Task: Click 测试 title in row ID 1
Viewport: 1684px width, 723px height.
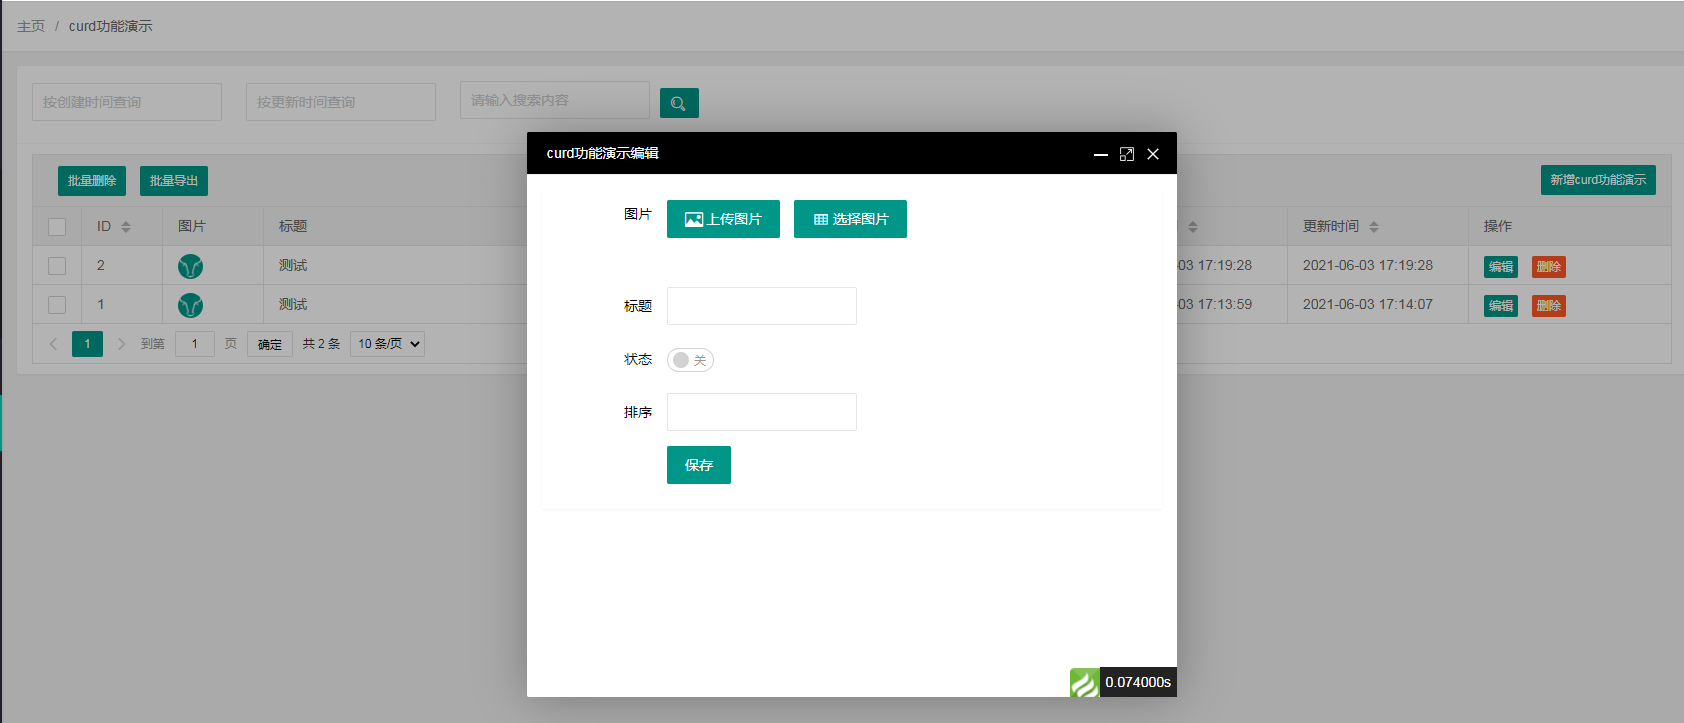Action: pyautogui.click(x=293, y=305)
